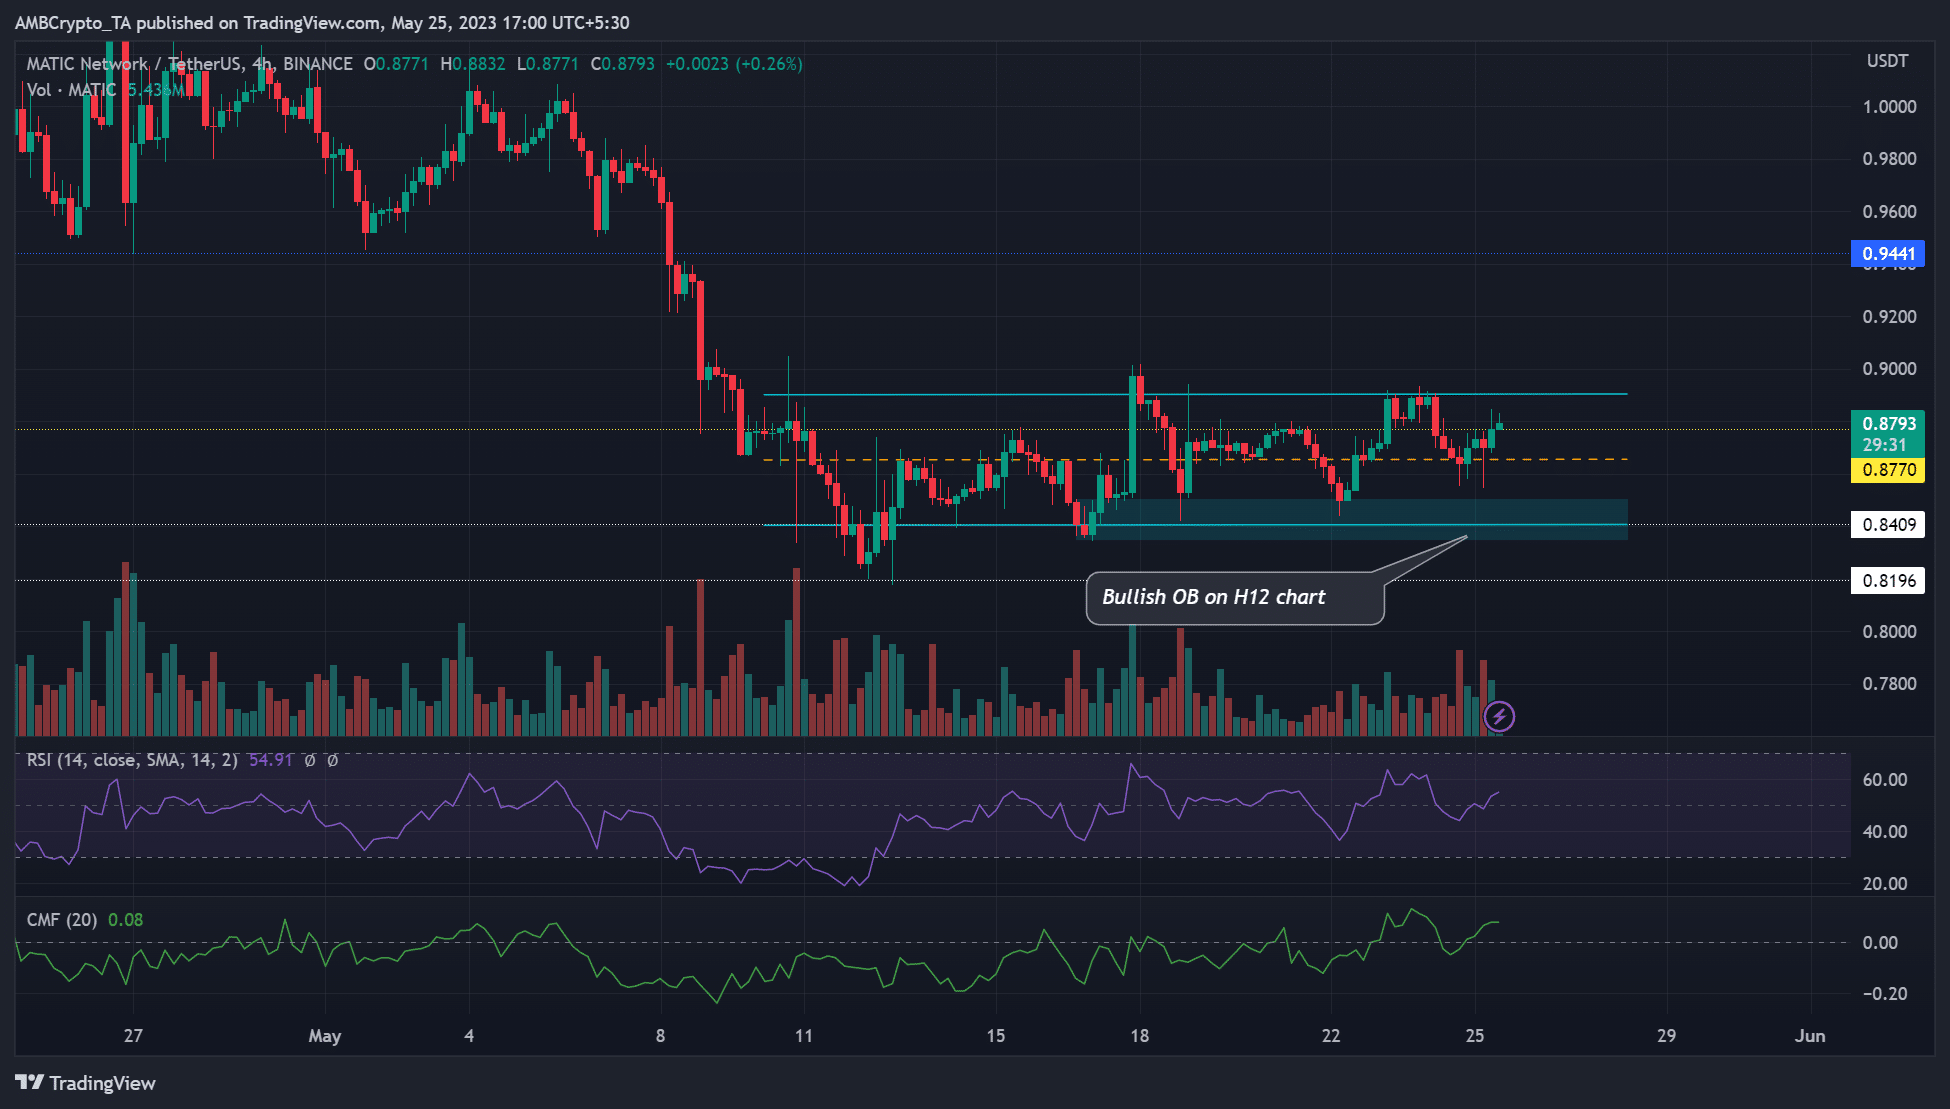
Task: Click the CMF 0.00 scale label
Action: pyautogui.click(x=1880, y=943)
